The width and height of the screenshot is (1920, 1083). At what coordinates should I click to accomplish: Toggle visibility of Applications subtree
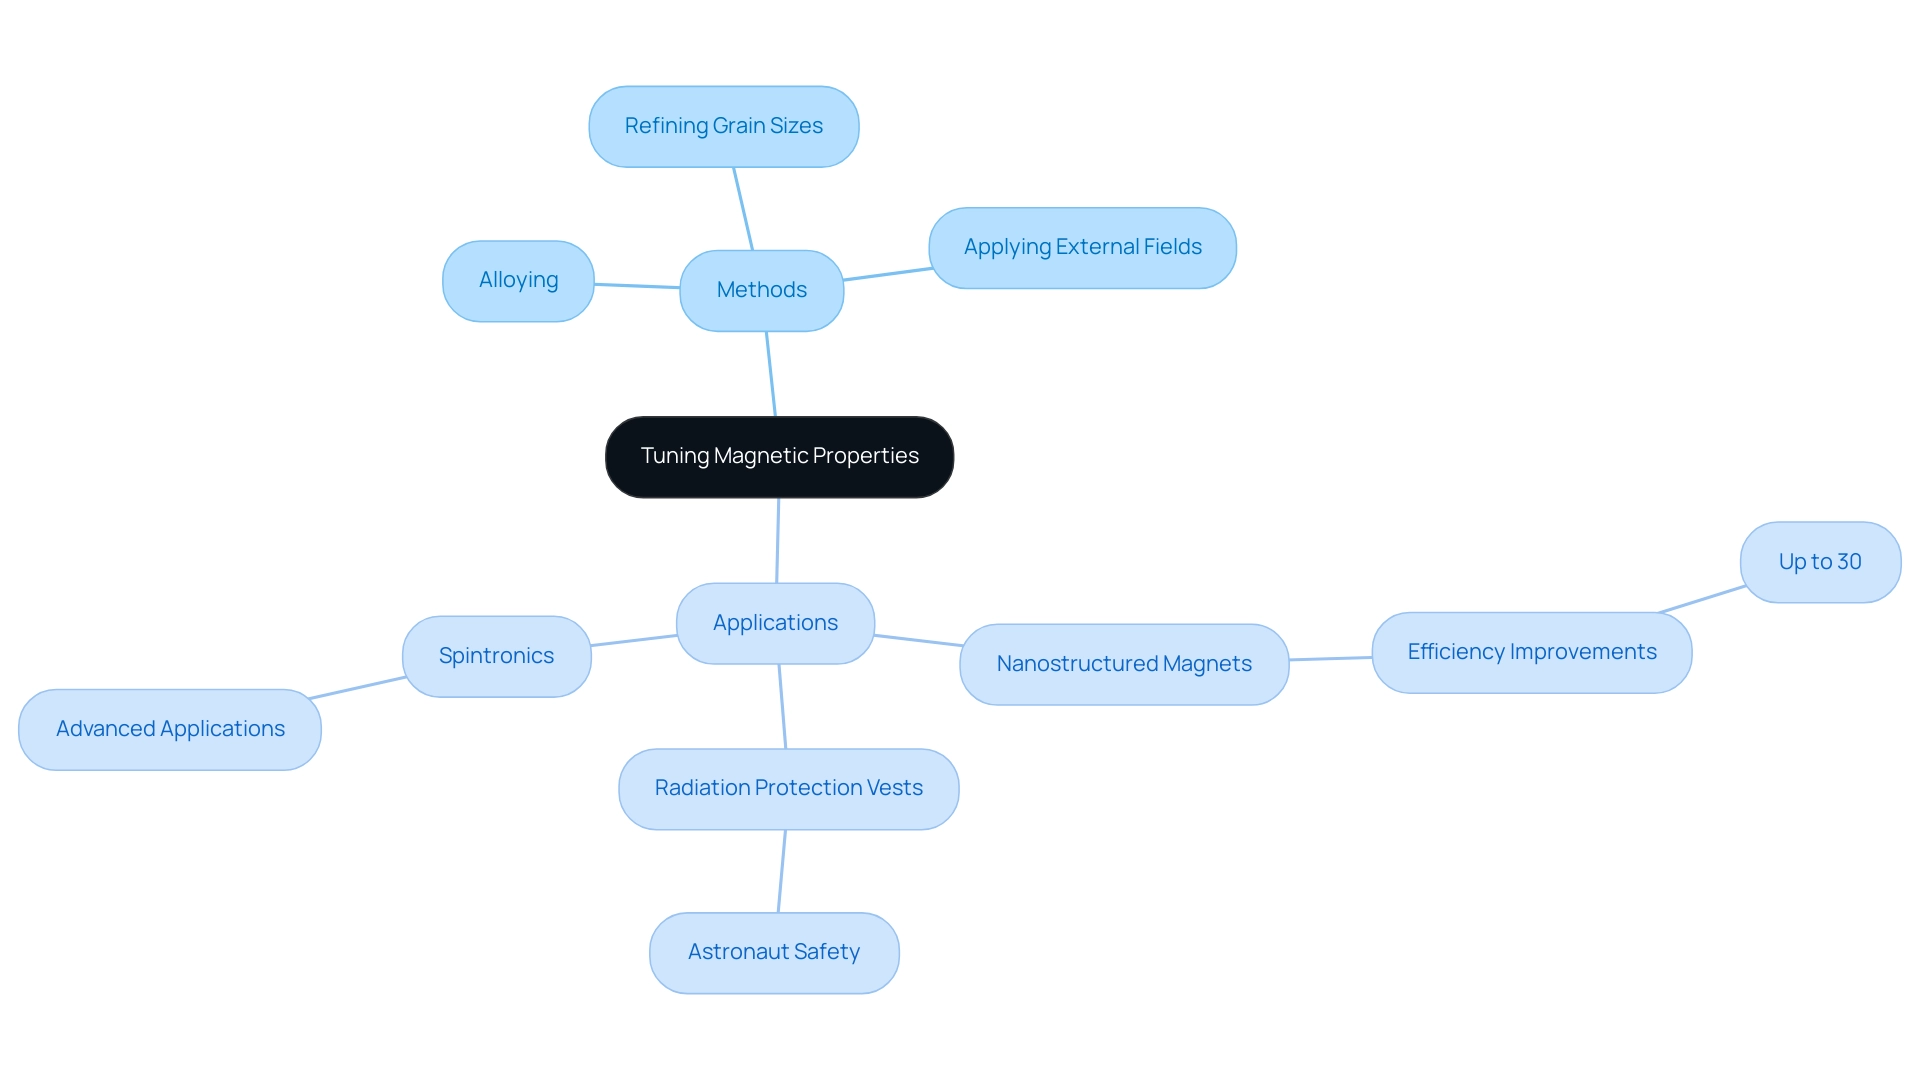(775, 621)
